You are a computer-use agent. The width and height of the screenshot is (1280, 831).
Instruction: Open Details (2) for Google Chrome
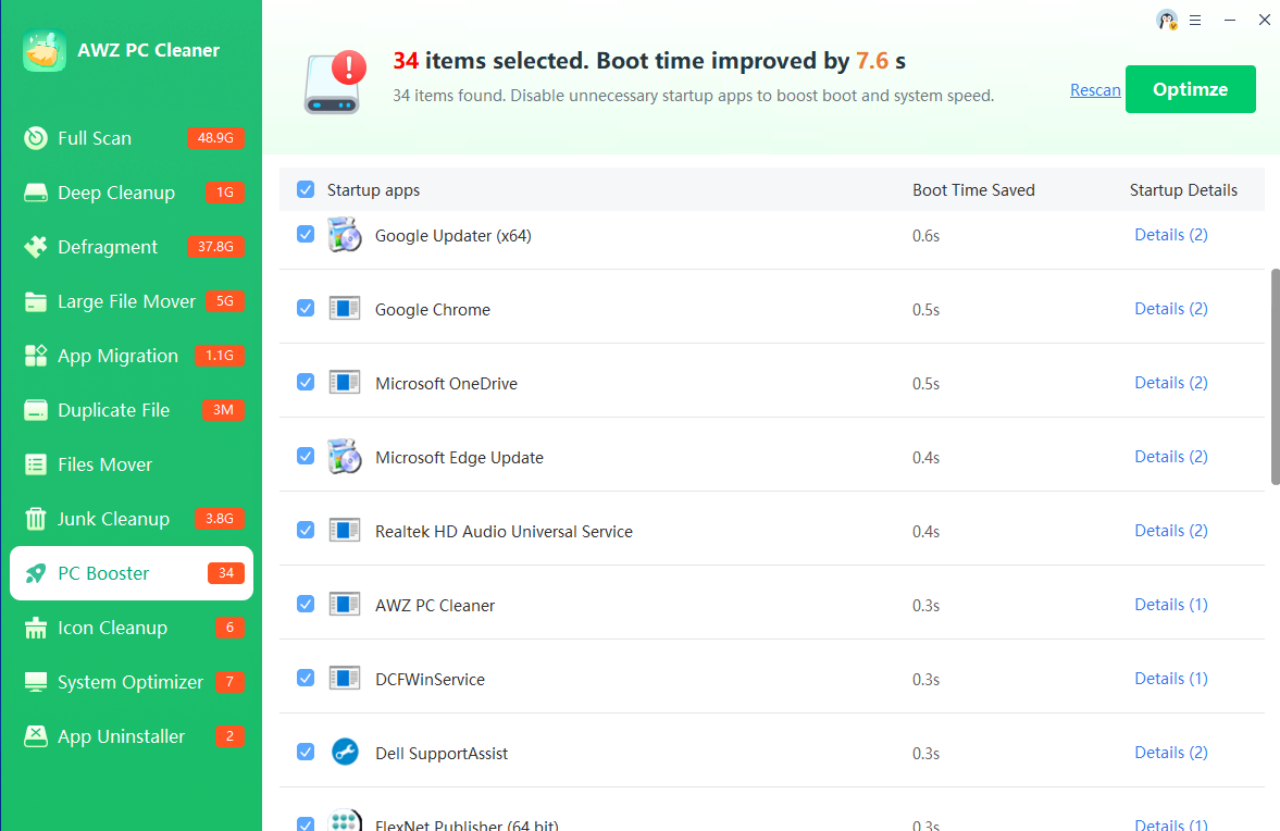click(x=1171, y=309)
